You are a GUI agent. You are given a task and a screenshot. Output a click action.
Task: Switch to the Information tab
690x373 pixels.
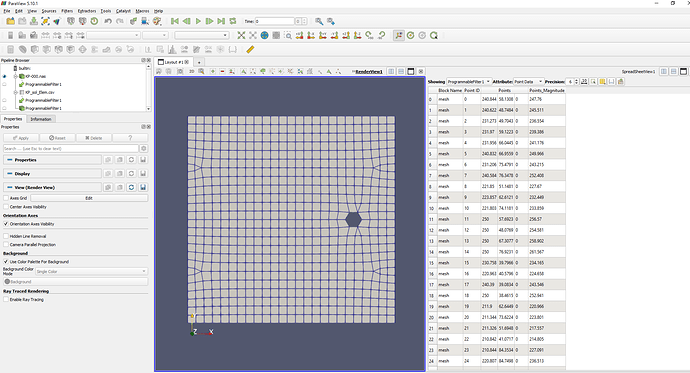(41, 119)
